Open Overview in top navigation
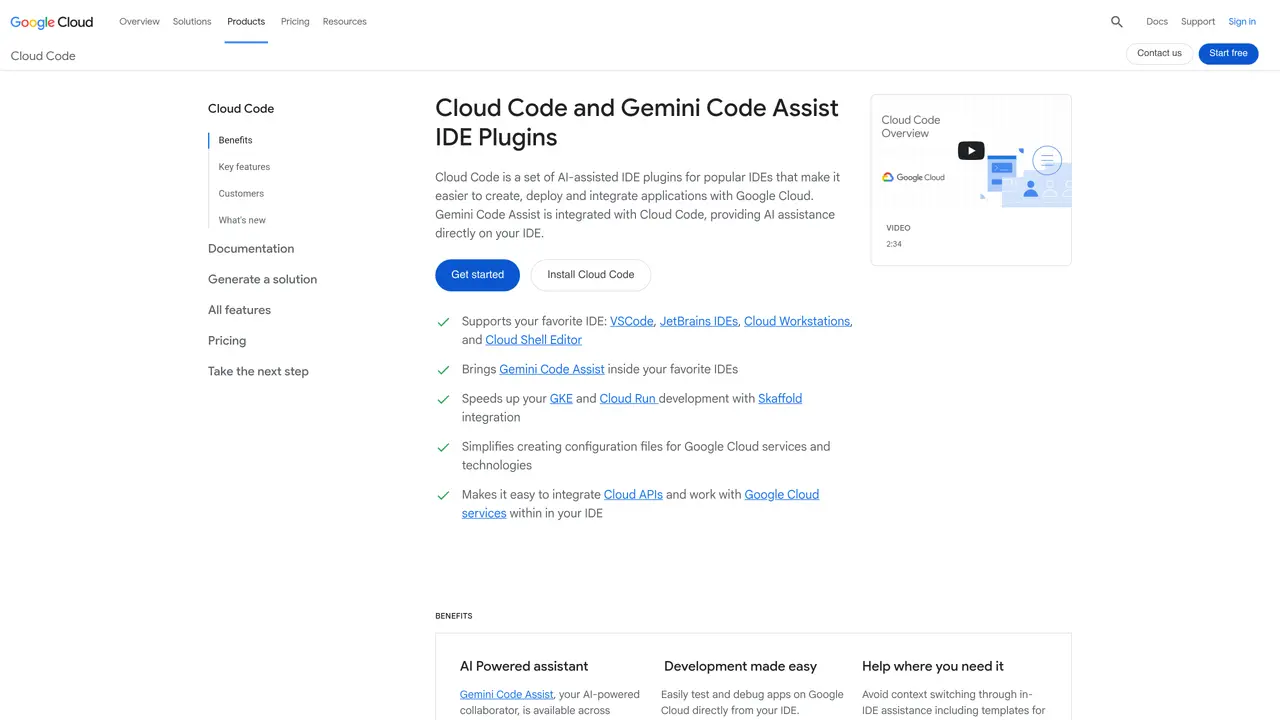 (139, 21)
